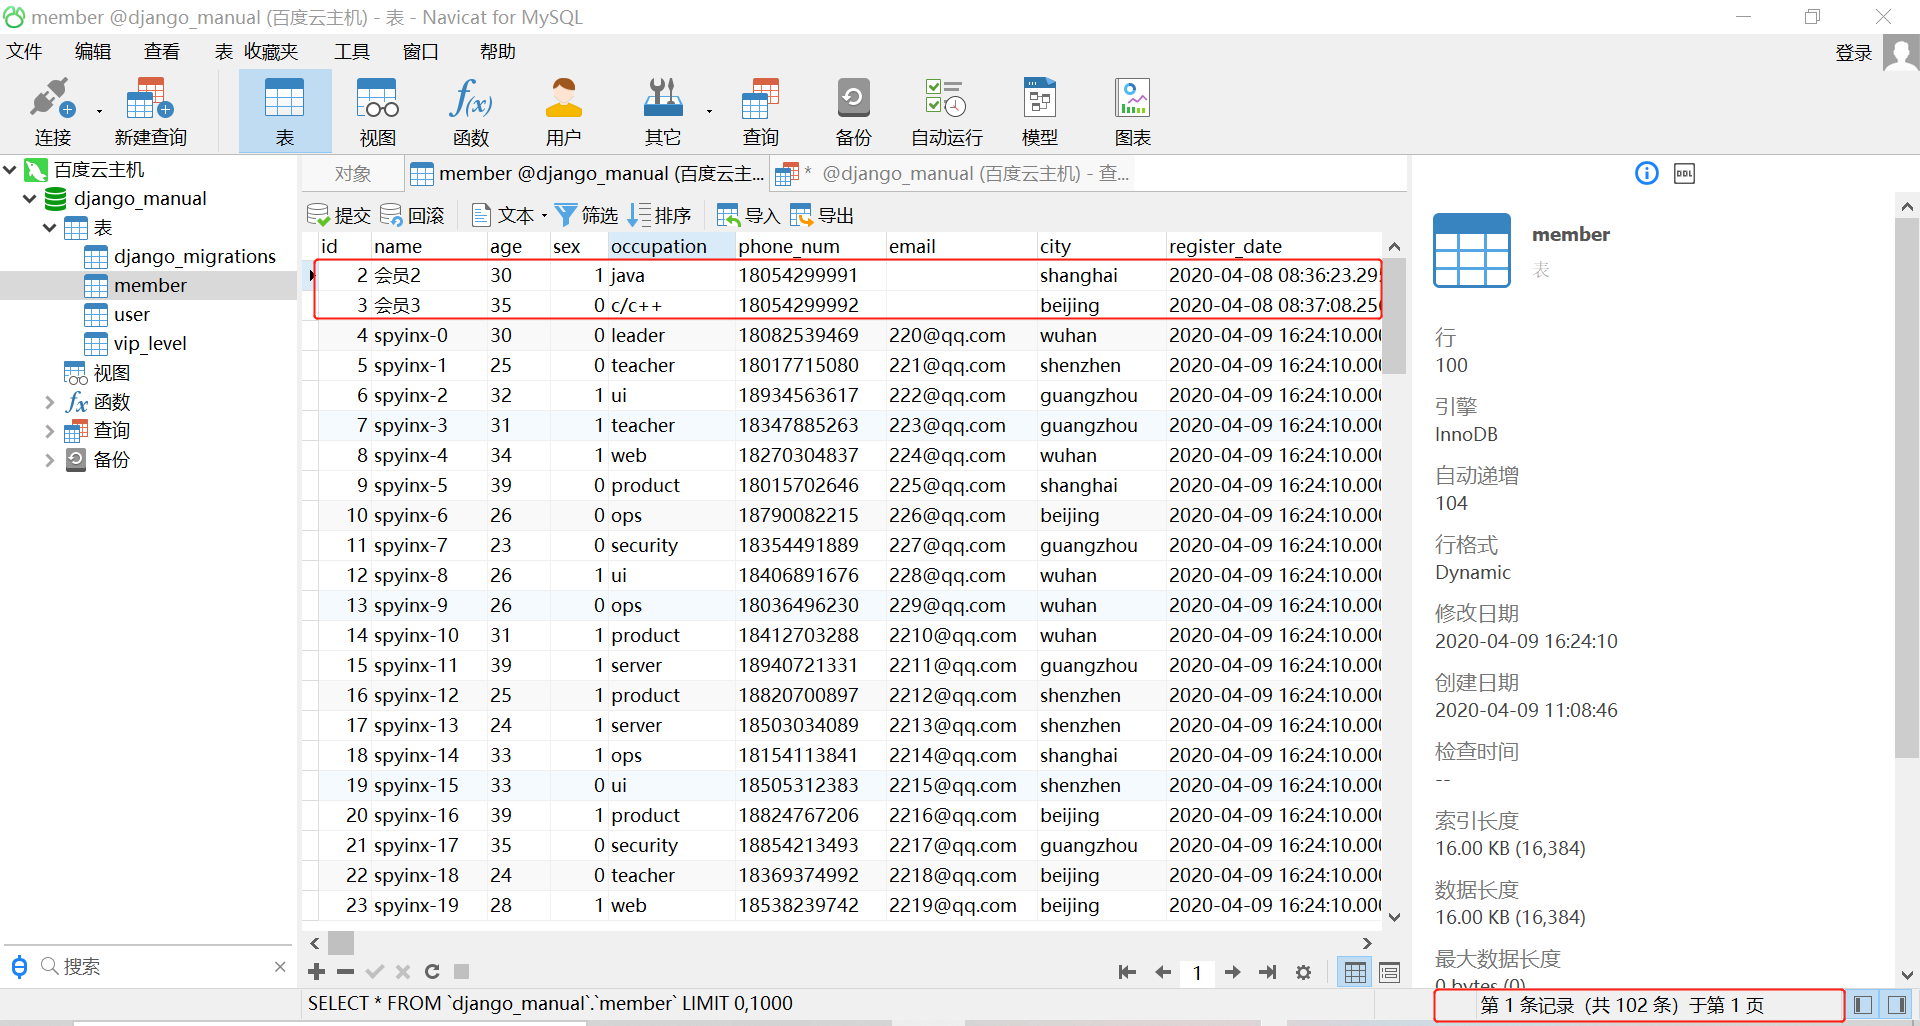
Task: Click the 排序 sort button
Action: [659, 215]
